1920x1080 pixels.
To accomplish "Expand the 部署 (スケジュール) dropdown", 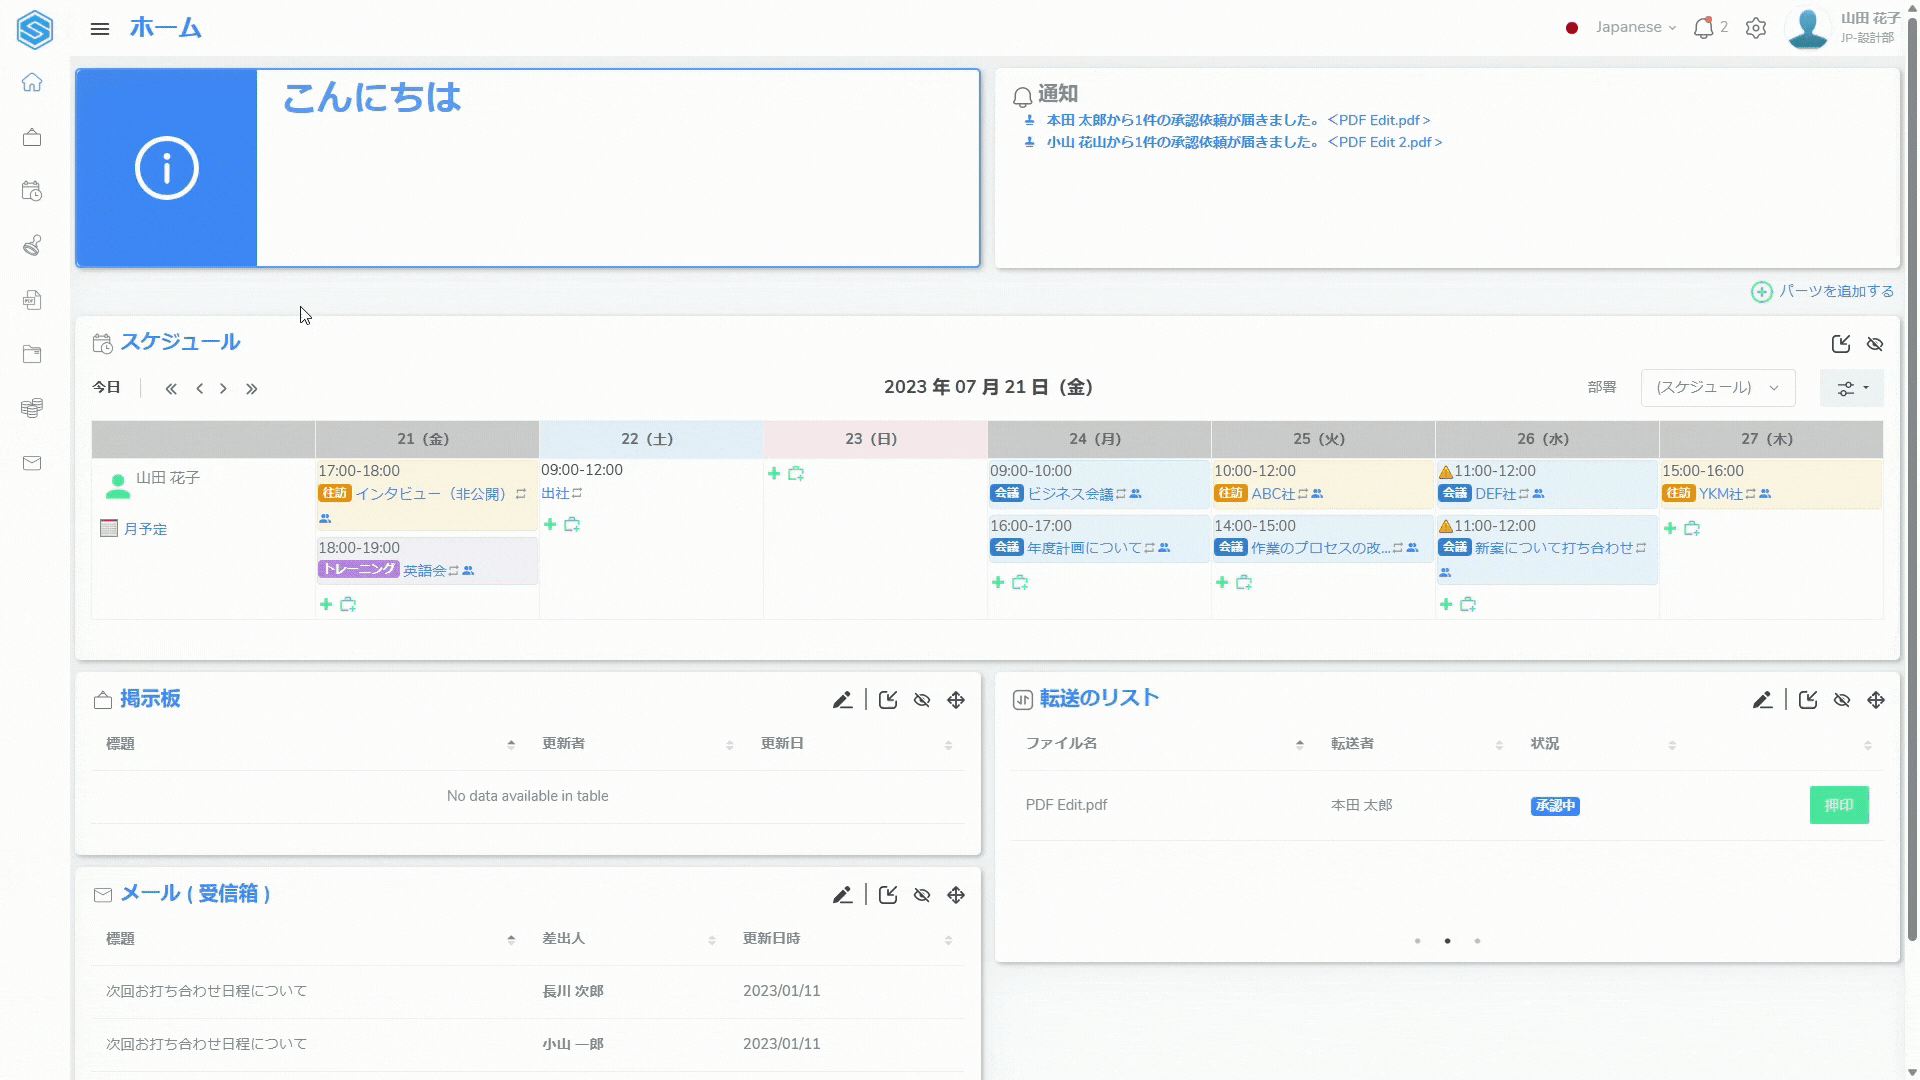I will click(1717, 388).
